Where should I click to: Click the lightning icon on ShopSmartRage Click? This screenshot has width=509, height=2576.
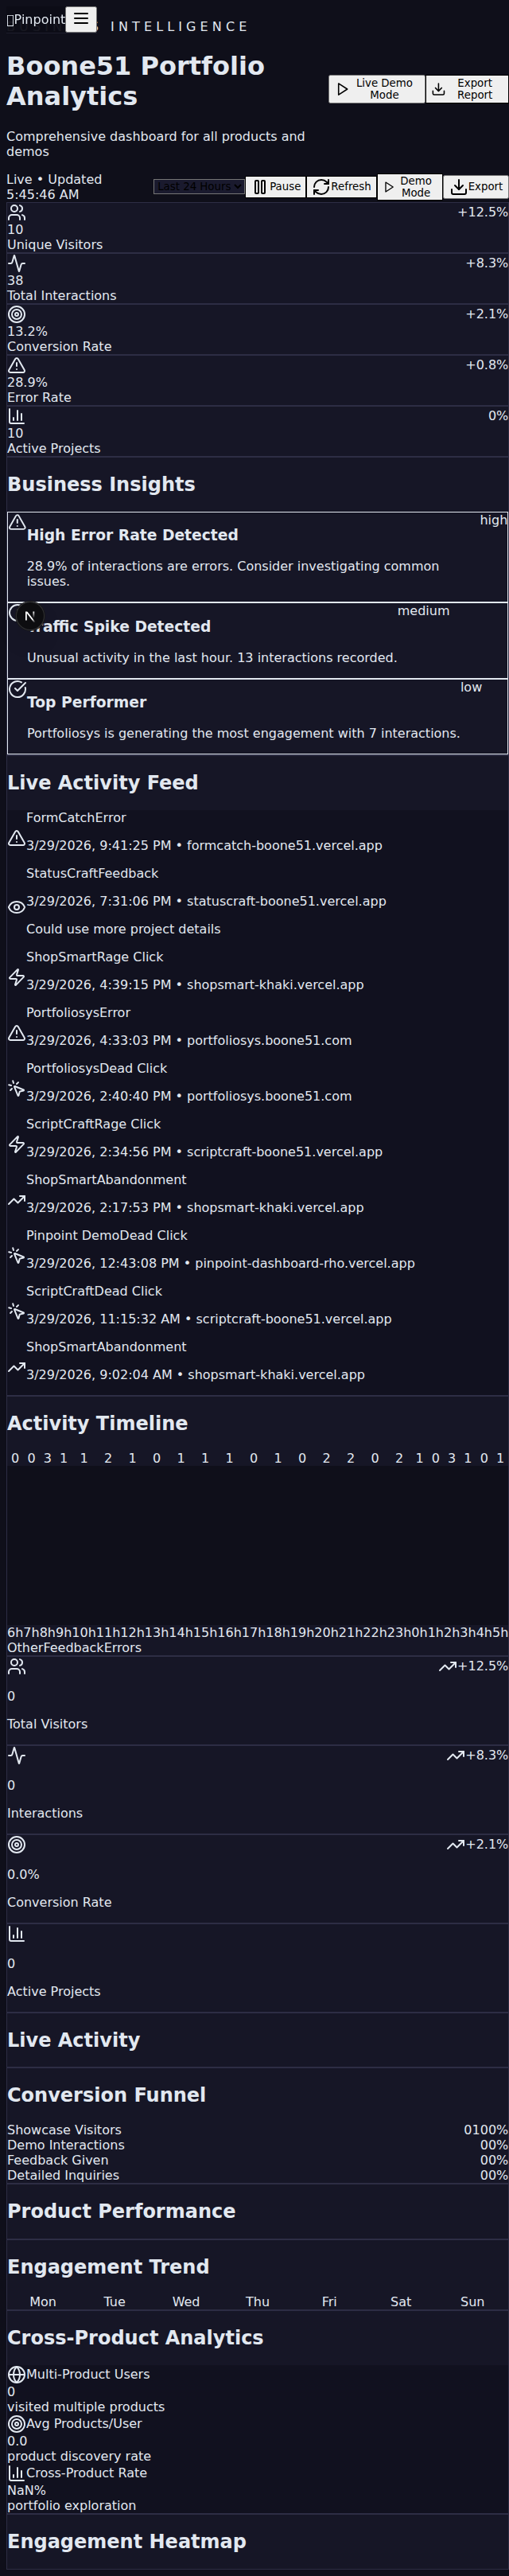[x=16, y=978]
